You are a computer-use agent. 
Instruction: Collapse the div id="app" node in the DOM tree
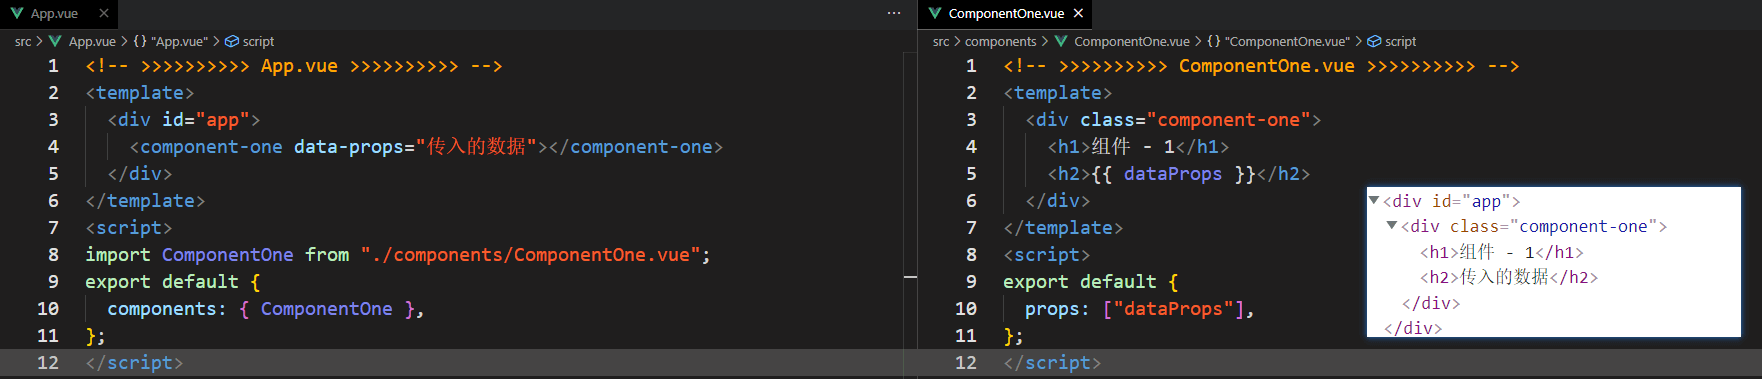pyautogui.click(x=1374, y=200)
